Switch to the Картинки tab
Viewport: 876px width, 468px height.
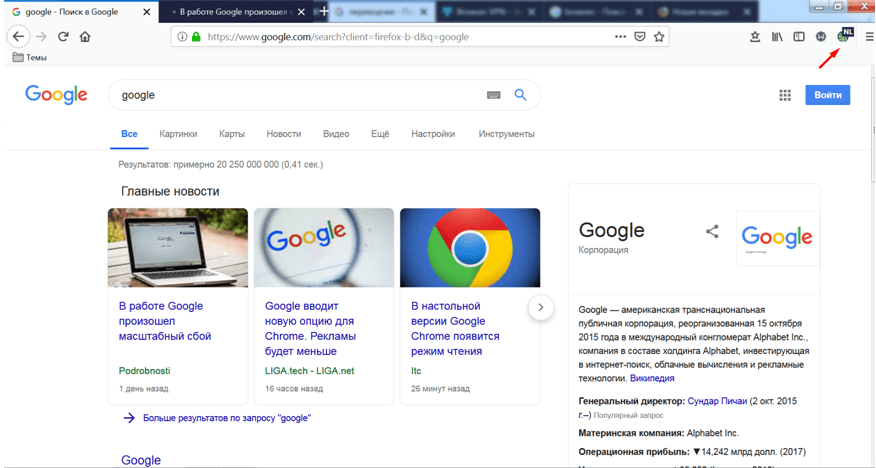coord(178,134)
